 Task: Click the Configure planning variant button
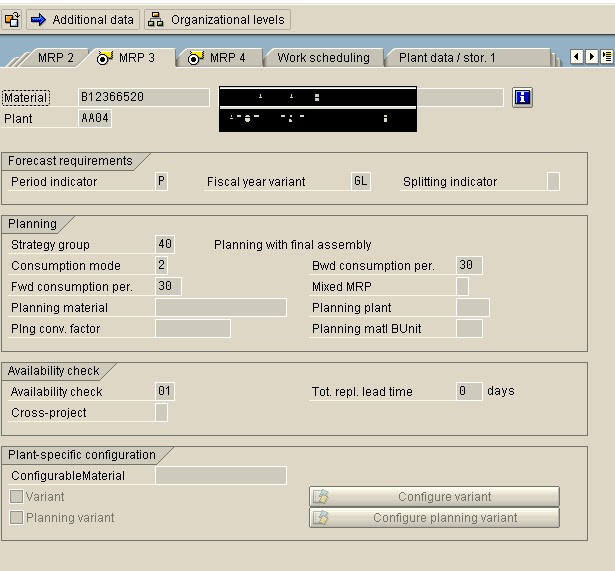pyautogui.click(x=434, y=518)
